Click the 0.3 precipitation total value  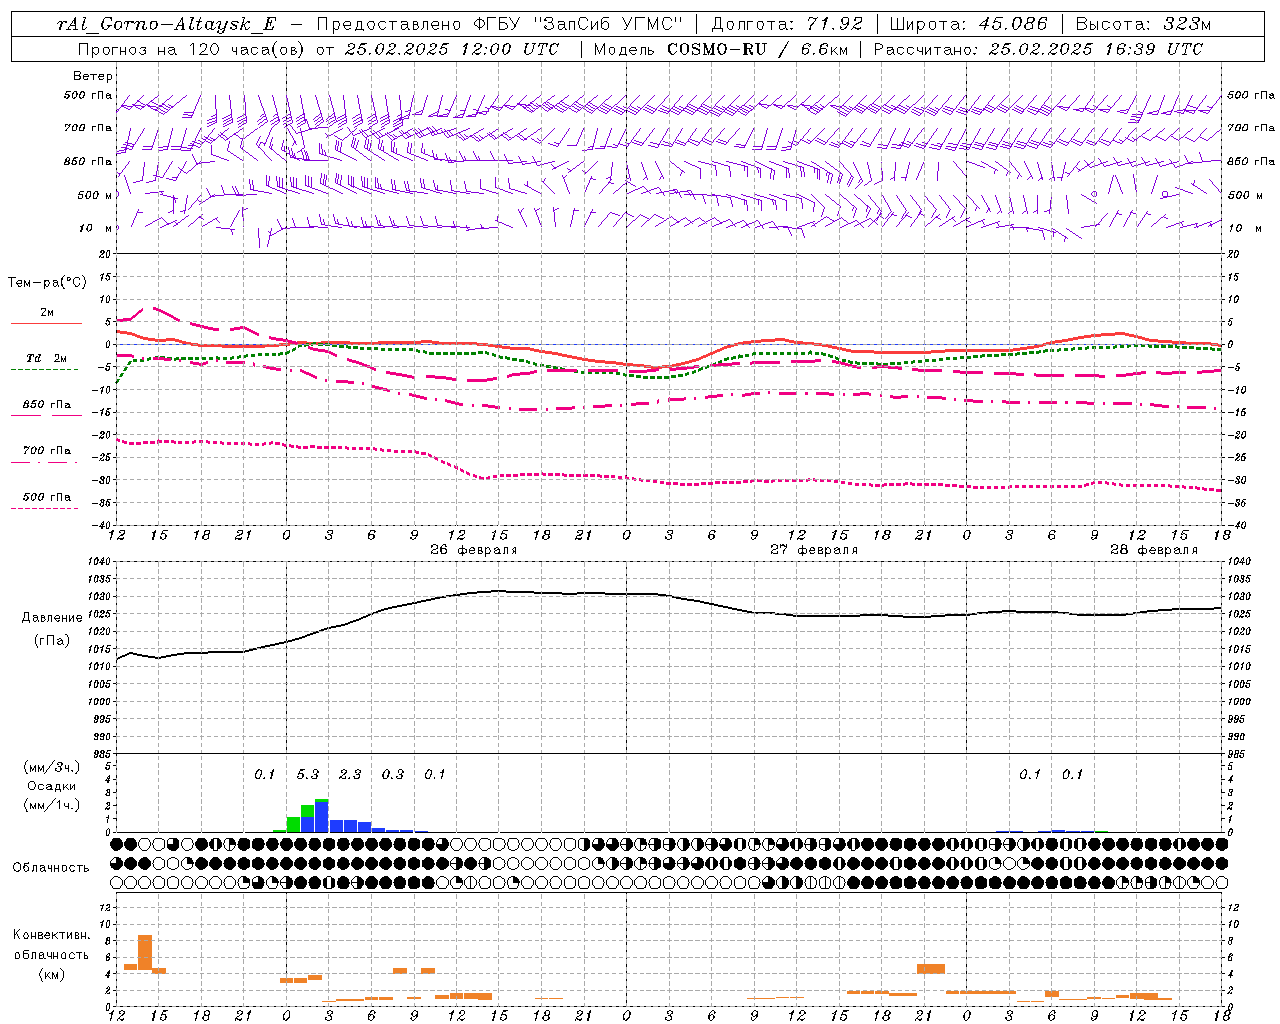click(393, 775)
